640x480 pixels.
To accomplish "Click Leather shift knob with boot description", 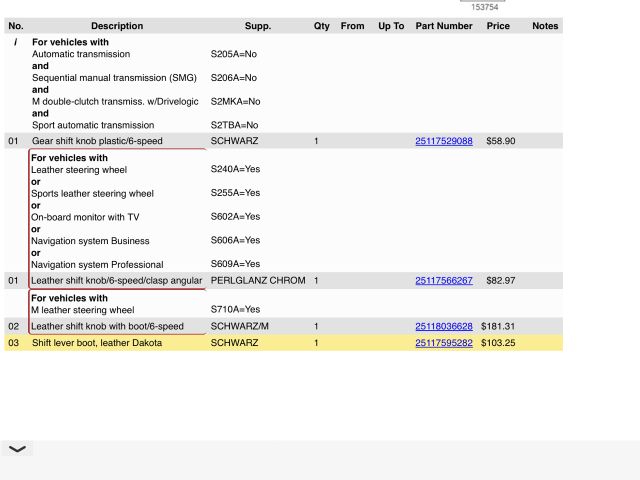I will click(108, 327).
